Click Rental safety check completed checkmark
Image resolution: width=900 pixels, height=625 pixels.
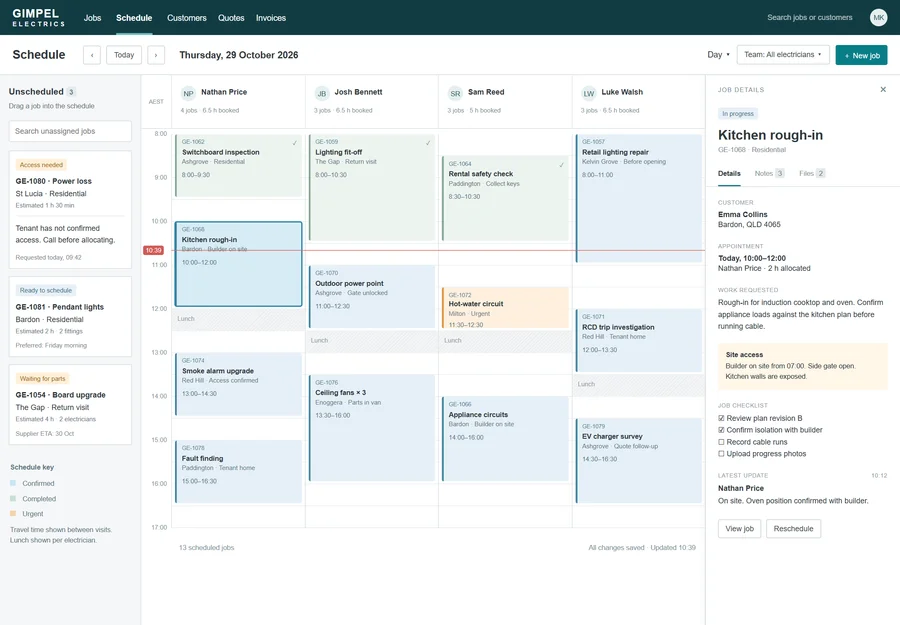[x=561, y=165]
